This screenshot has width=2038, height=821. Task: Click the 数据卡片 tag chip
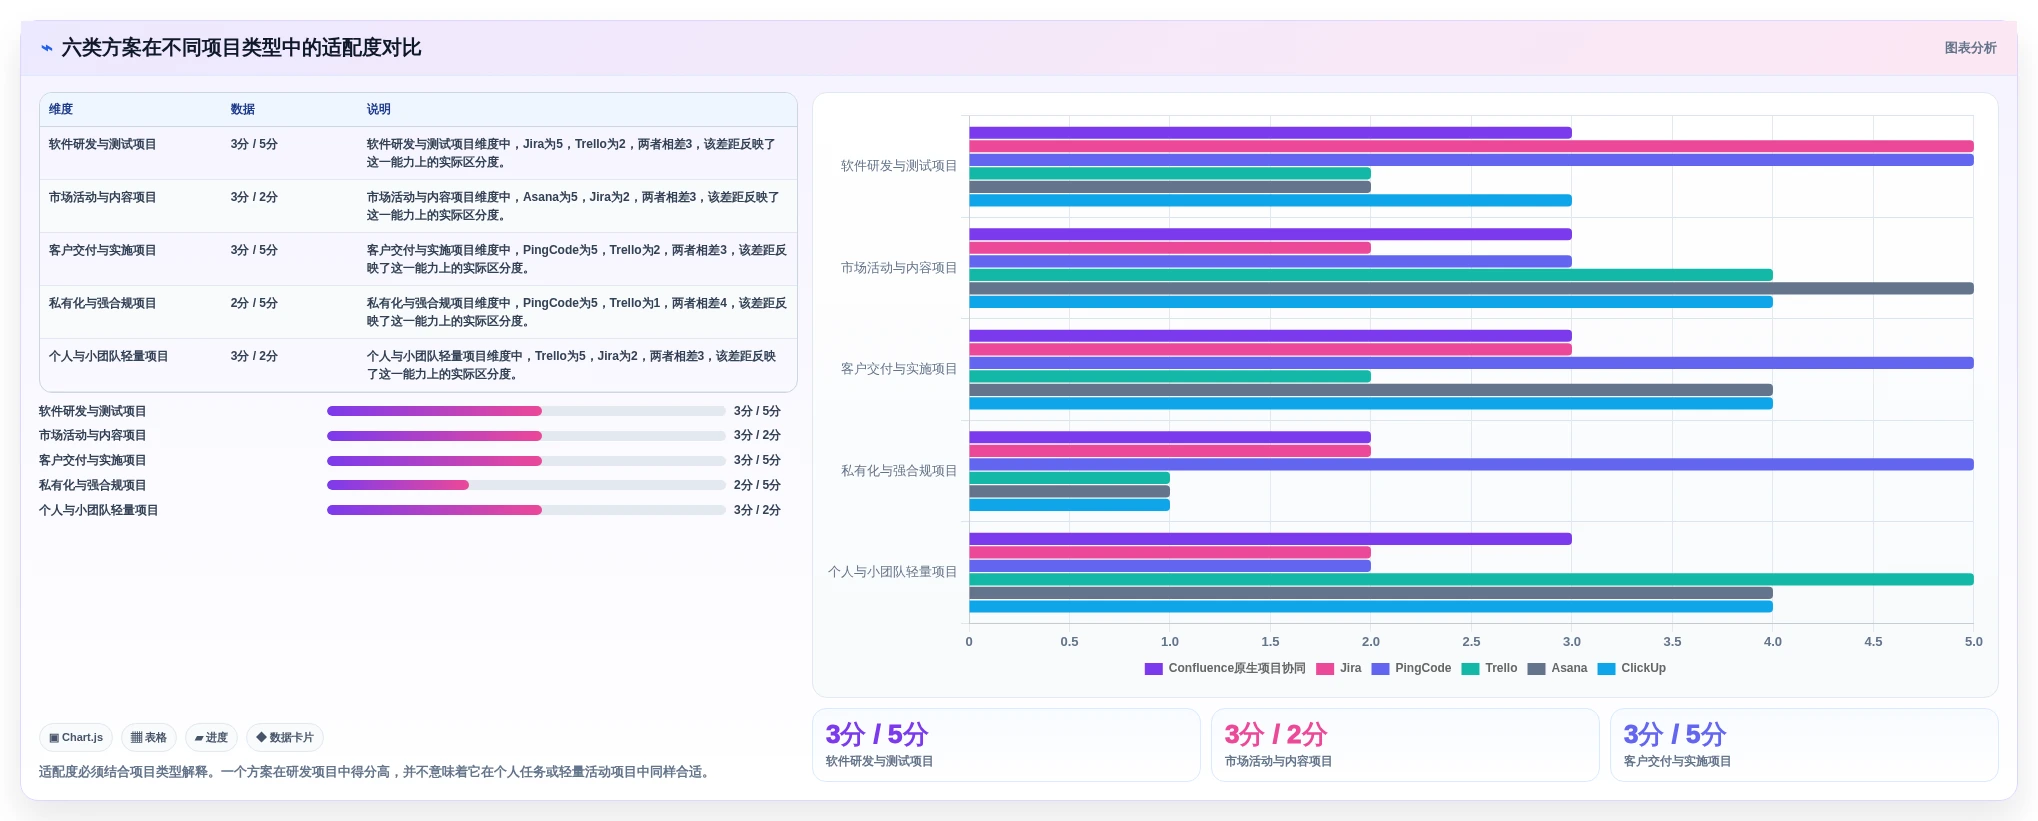285,738
